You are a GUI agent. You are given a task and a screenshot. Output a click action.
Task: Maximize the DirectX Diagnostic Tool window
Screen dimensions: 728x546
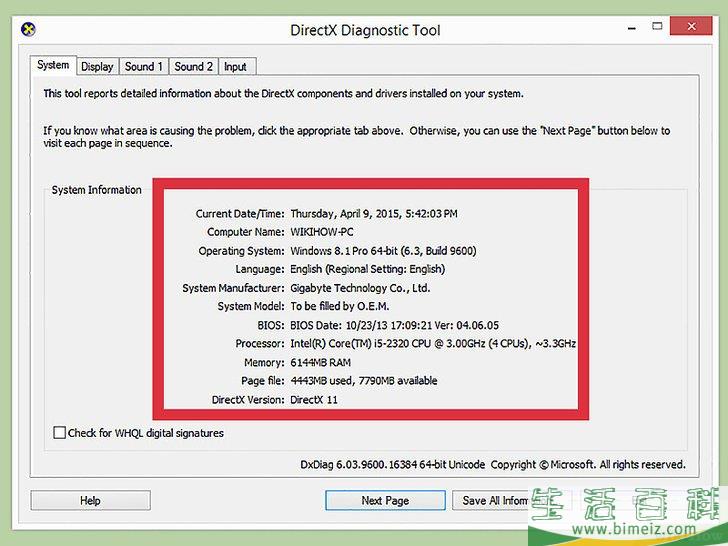click(657, 26)
